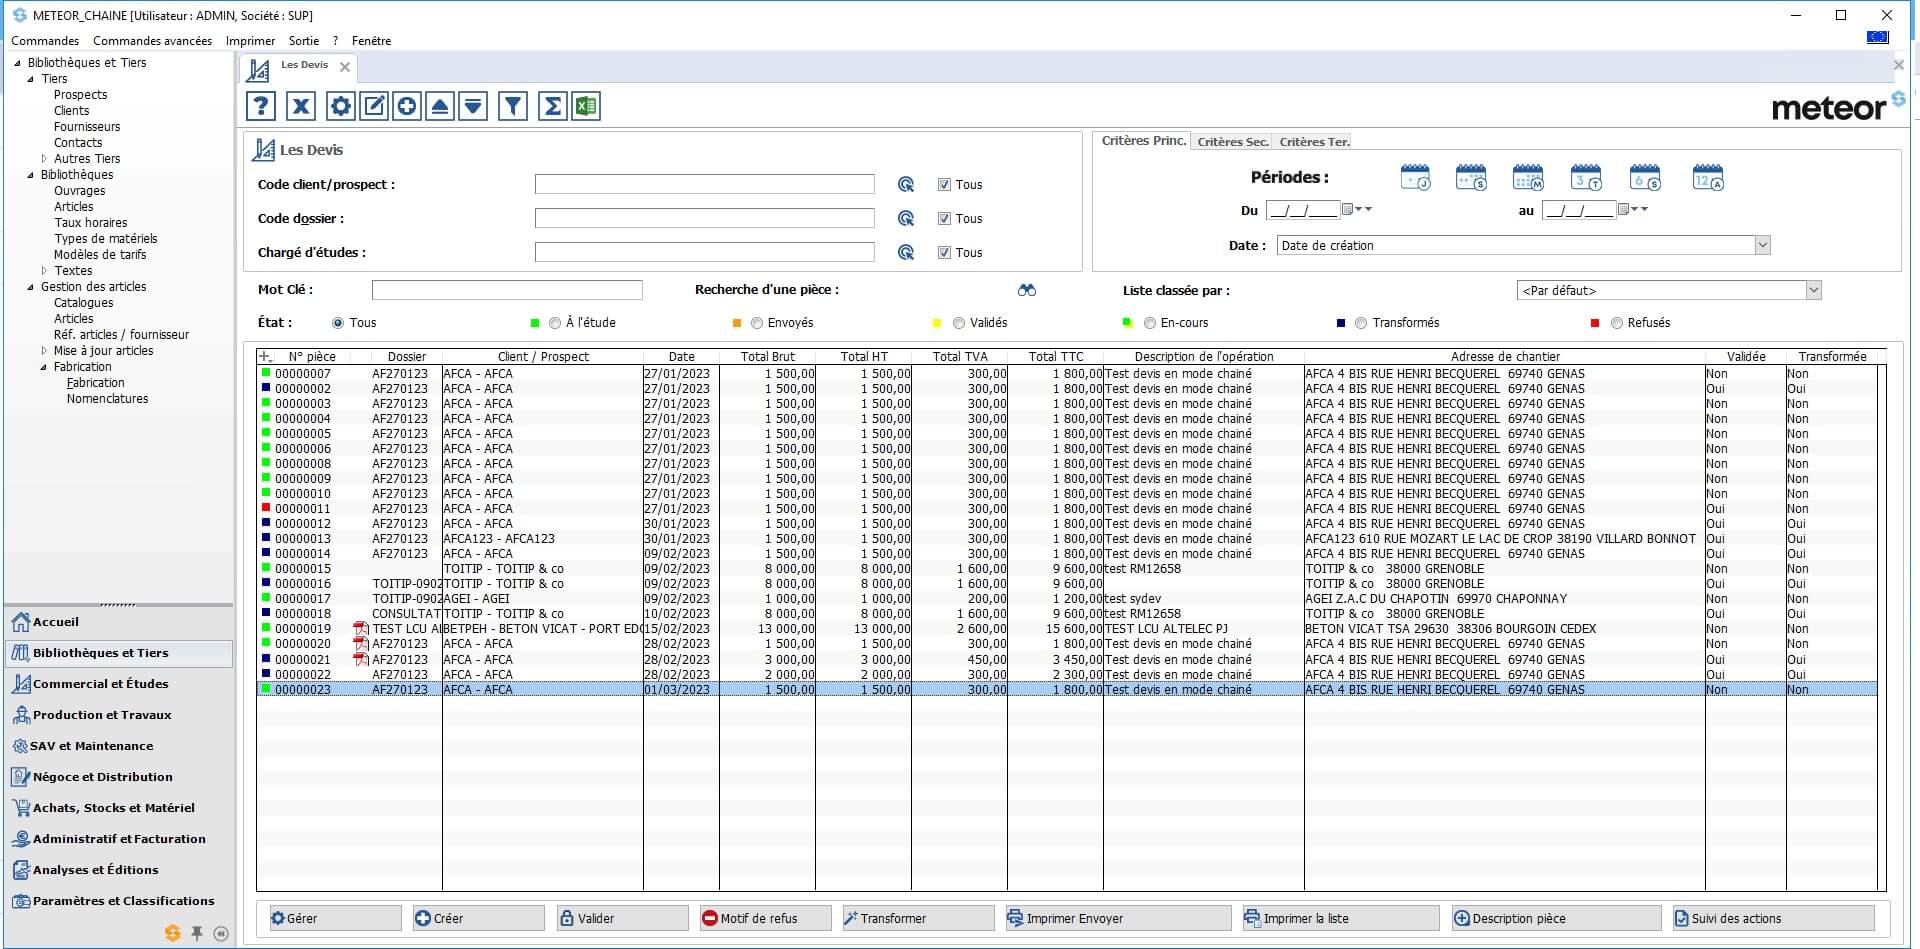This screenshot has height=949, width=1920.
Task: Click the EU flag icon
Action: [1877, 37]
